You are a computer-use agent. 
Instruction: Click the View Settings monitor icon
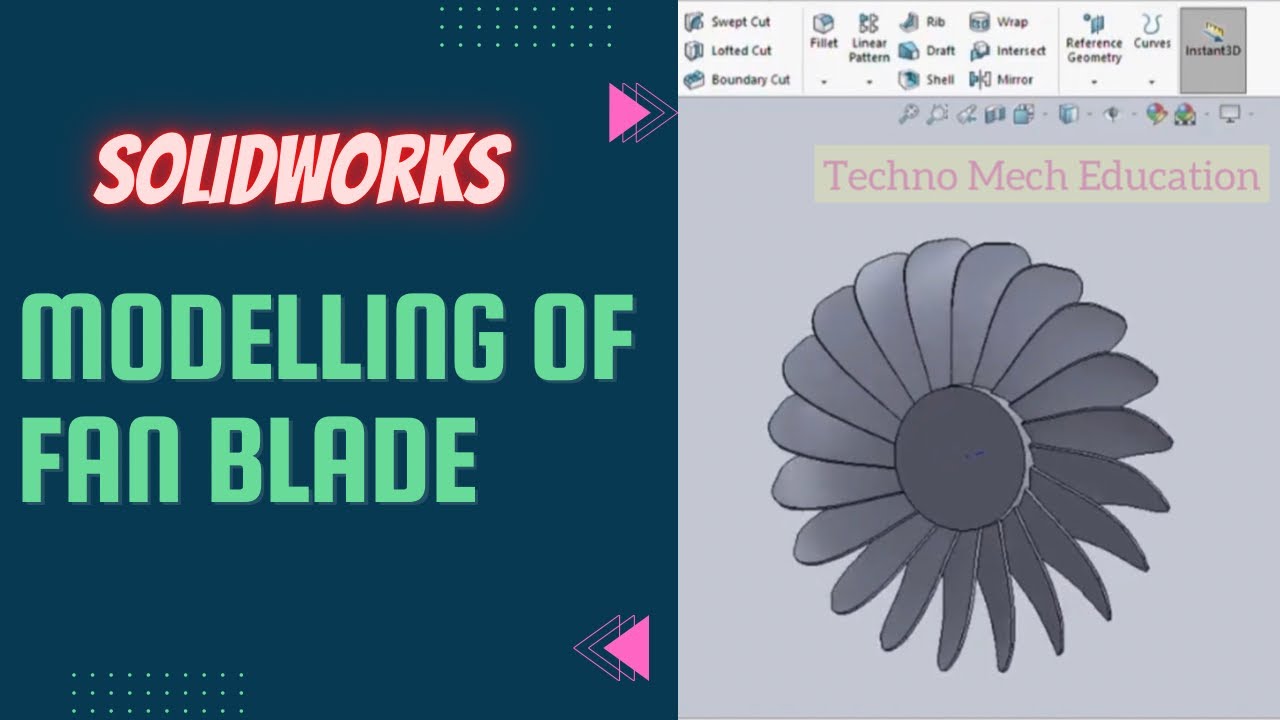coord(1230,115)
